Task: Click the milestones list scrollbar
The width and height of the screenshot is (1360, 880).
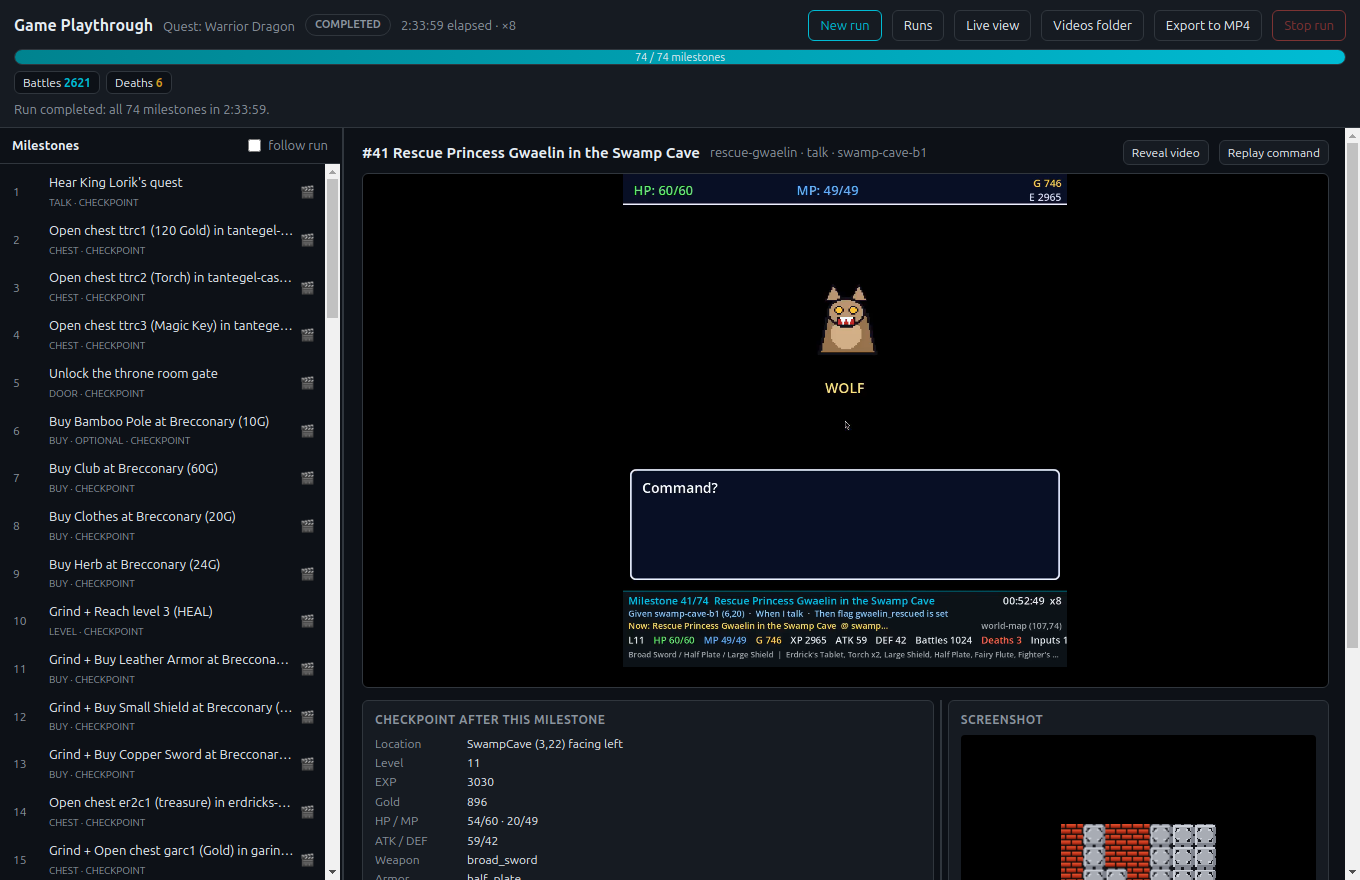Action: 333,248
